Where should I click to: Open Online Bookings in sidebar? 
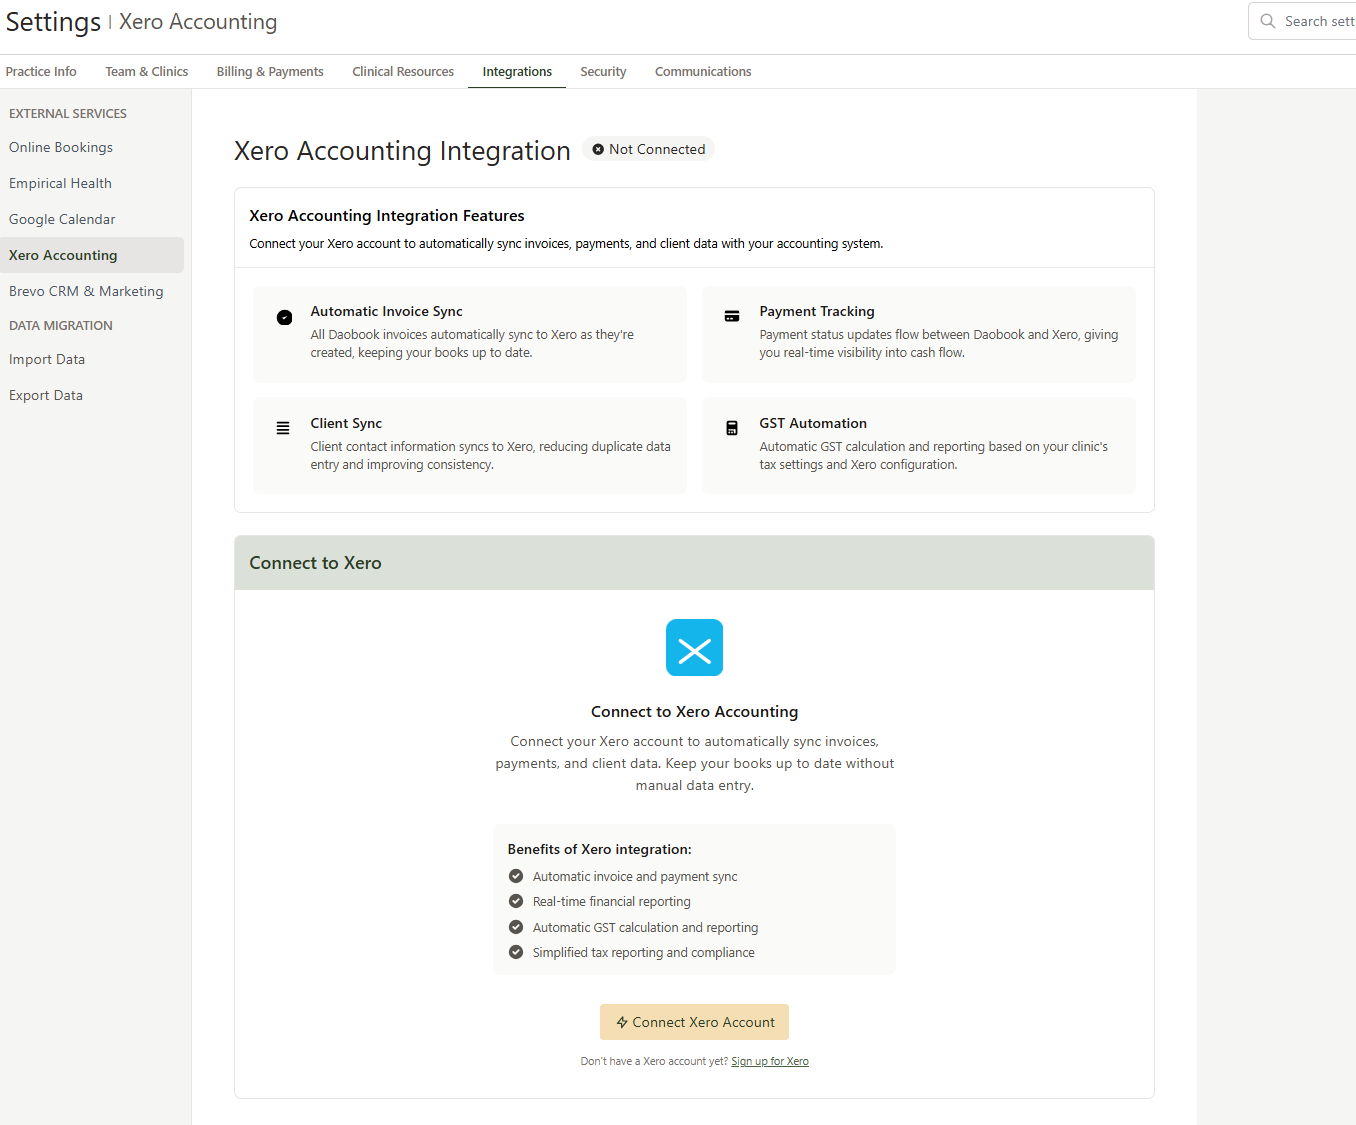[x=92, y=147]
